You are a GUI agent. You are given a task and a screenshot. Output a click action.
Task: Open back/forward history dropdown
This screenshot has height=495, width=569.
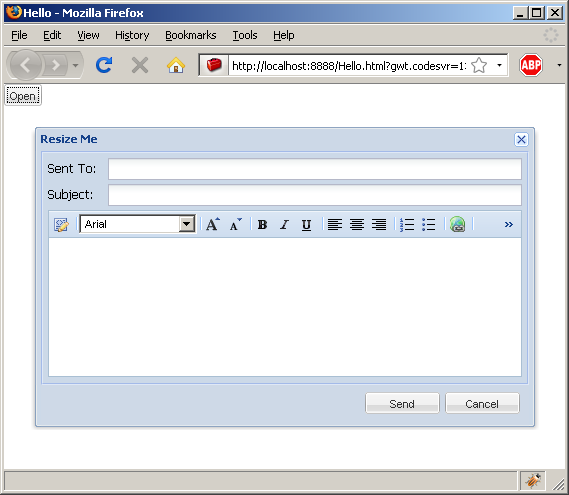pos(75,65)
